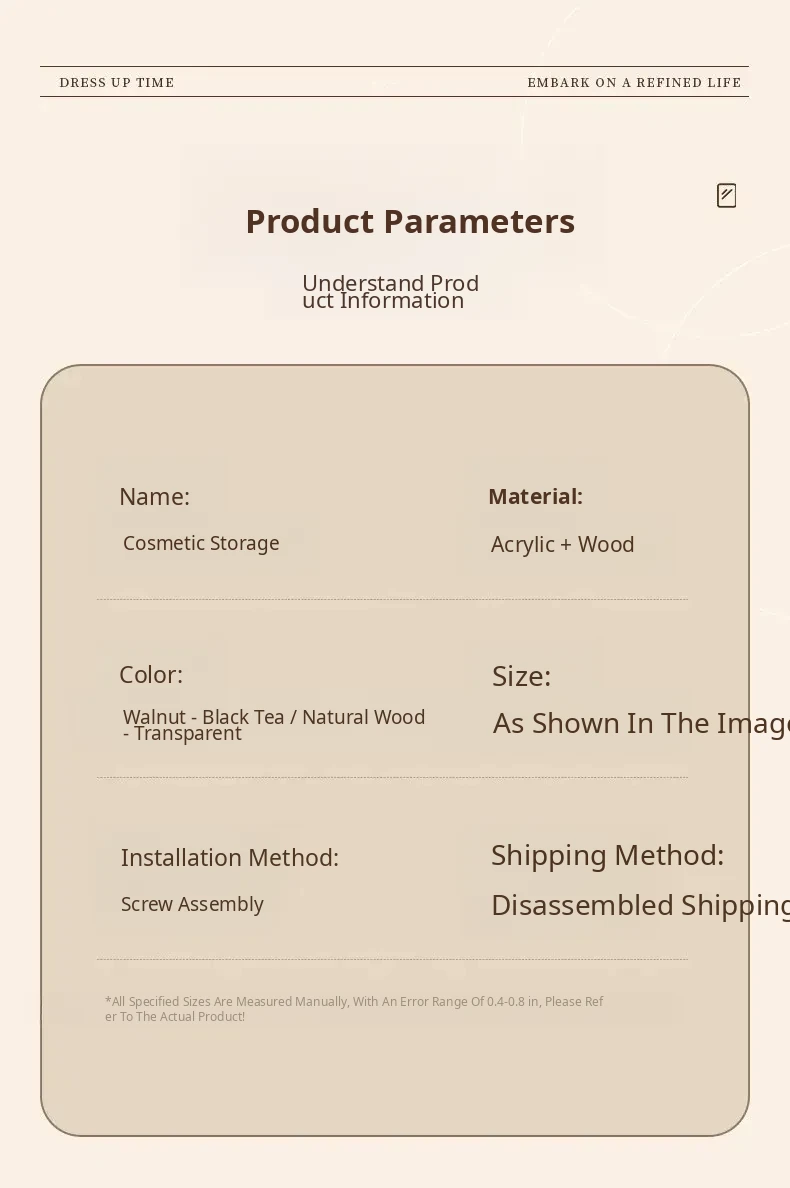Click EMBARK ON A REFINED LIFE text
Viewport: 790px width, 1188px height.
point(634,83)
